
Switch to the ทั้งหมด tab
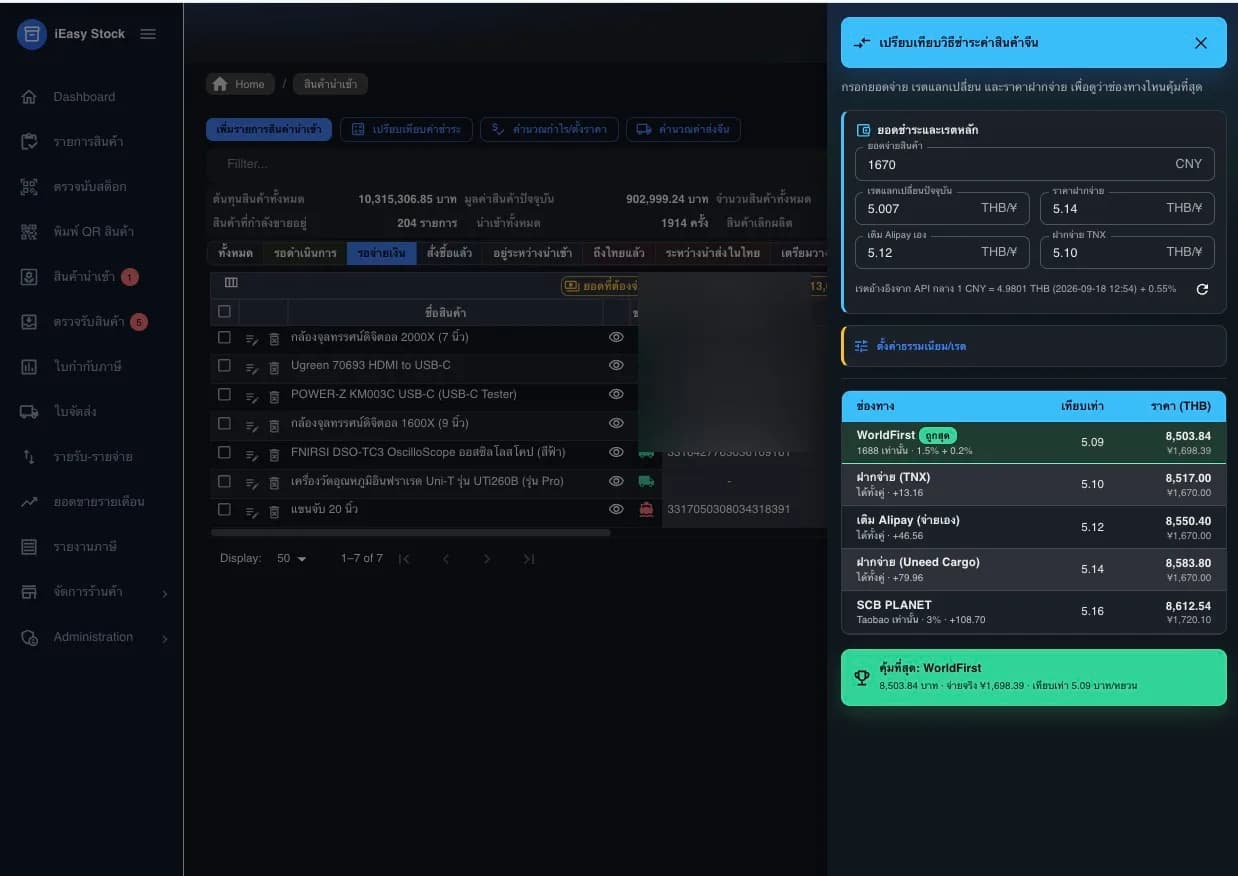[x=235, y=253]
